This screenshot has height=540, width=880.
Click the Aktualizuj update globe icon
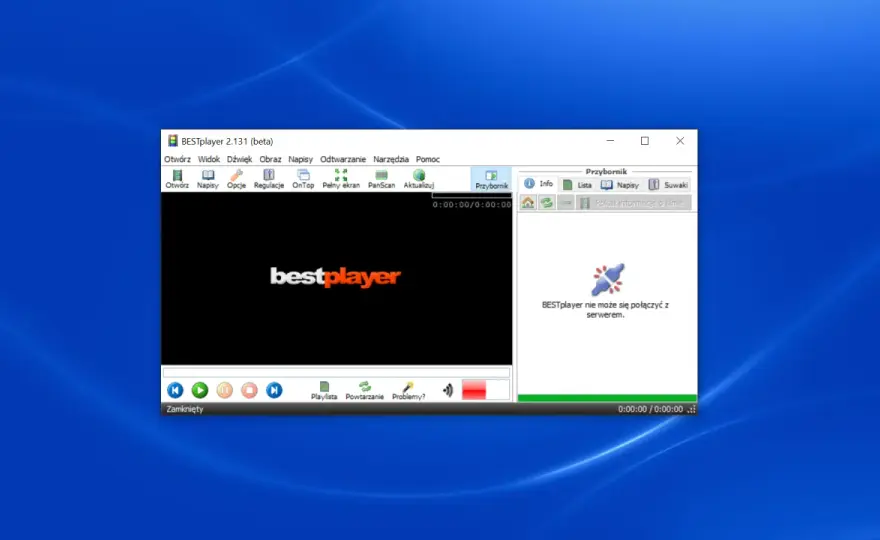pos(419,179)
